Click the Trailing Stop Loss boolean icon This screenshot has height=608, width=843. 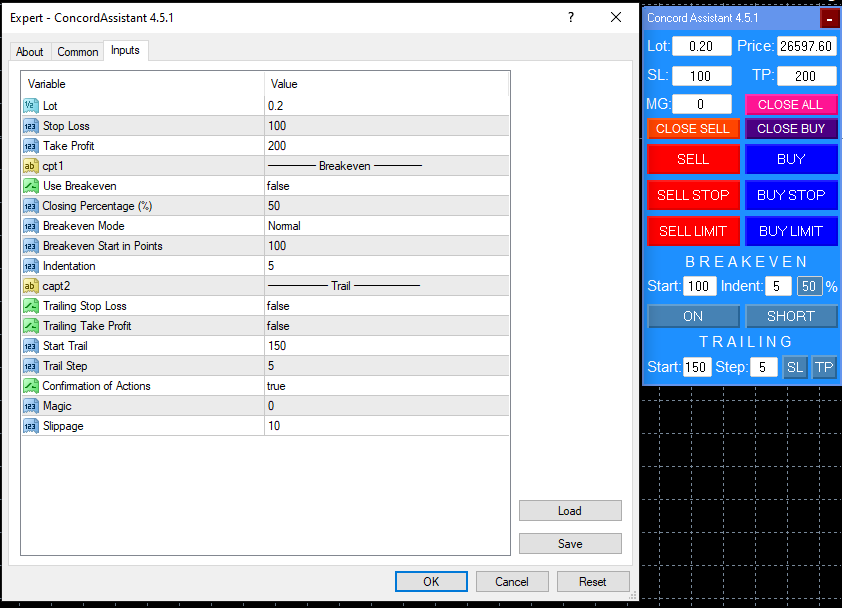coord(31,306)
